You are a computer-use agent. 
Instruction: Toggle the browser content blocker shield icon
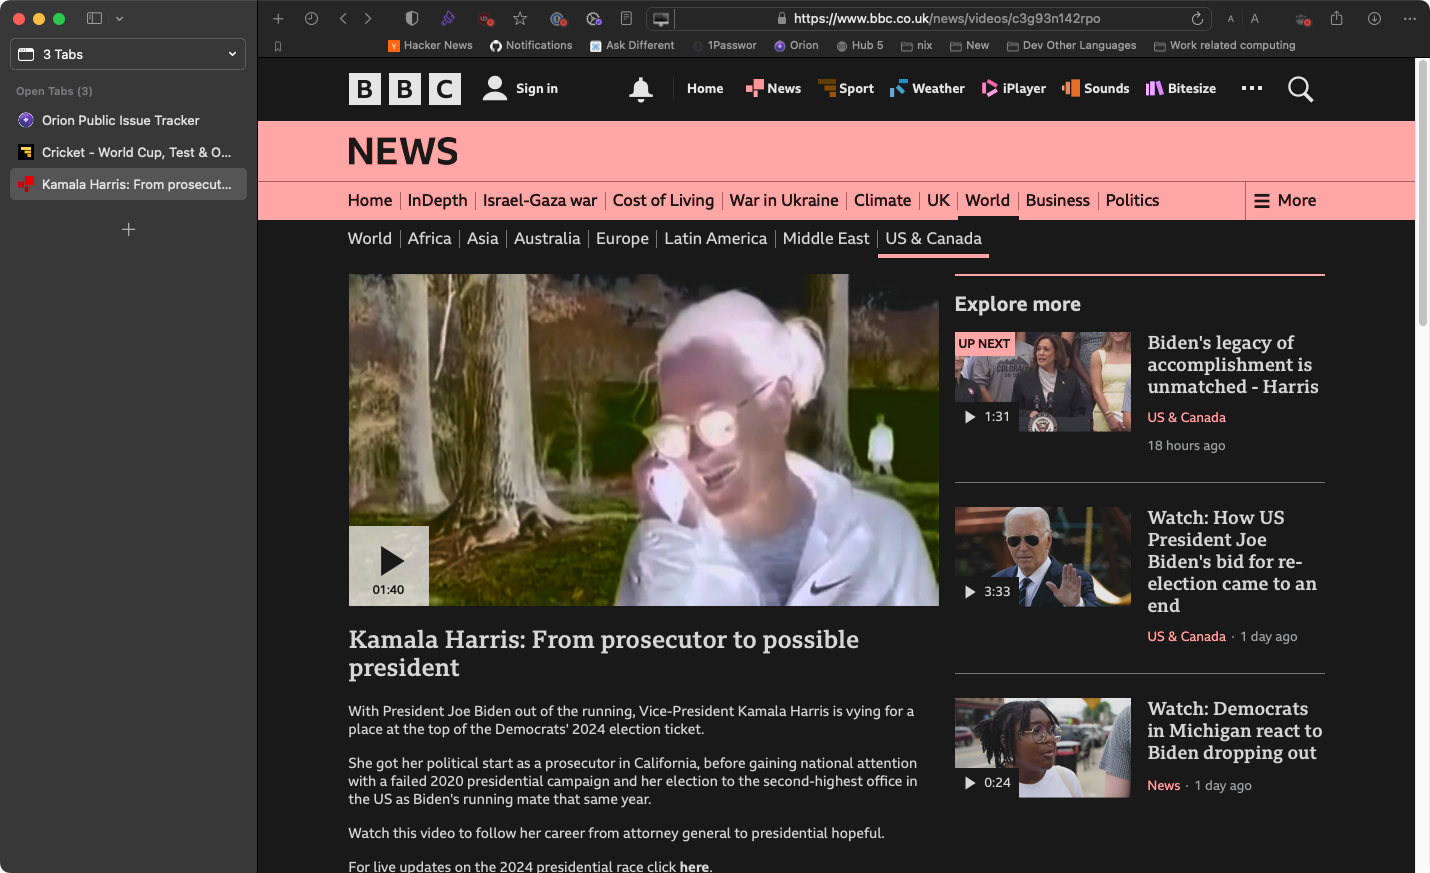(x=411, y=18)
